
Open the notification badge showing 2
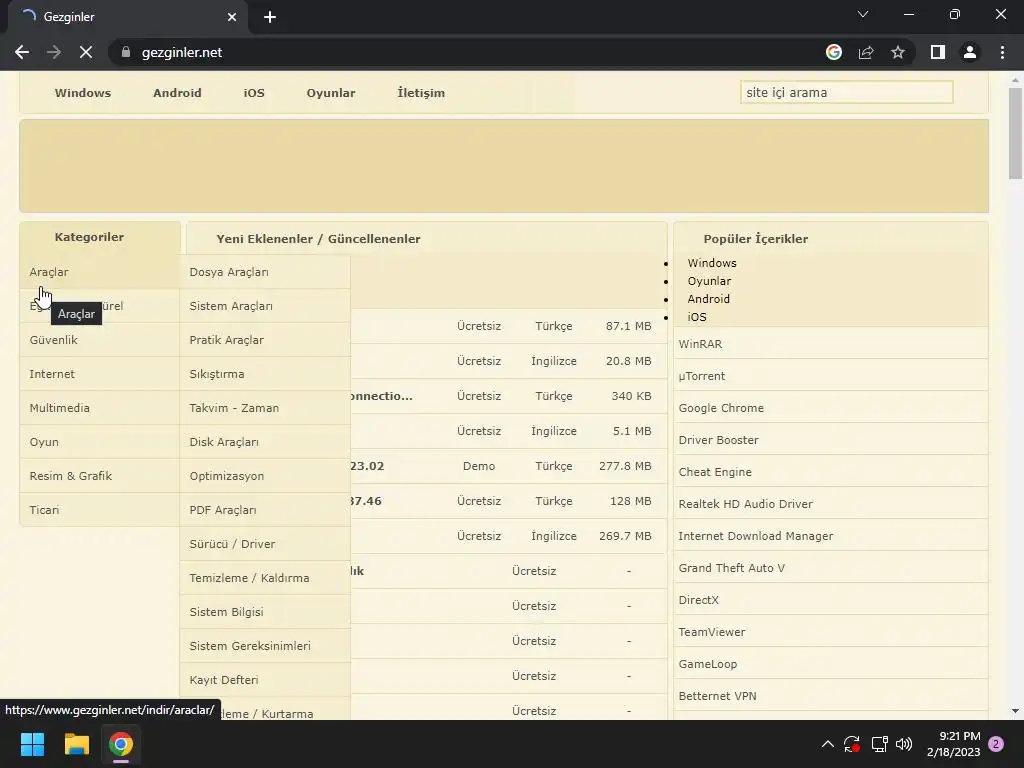[996, 744]
